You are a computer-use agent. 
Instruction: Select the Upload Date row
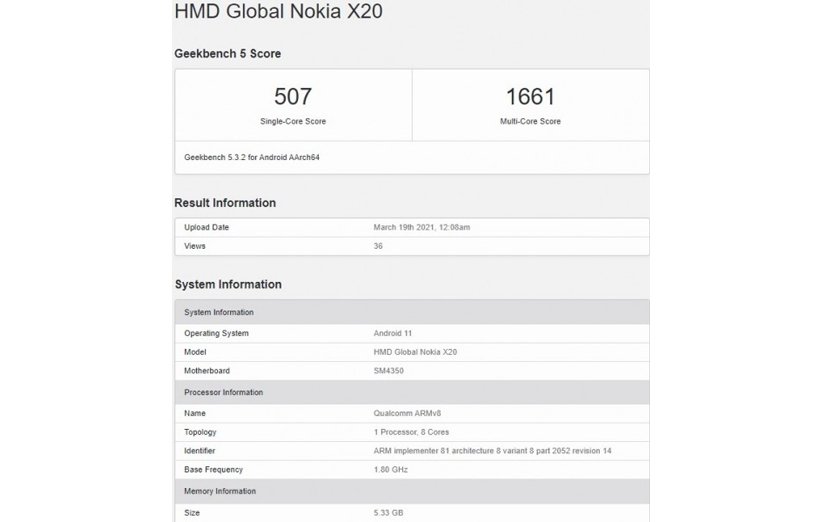[x=412, y=227]
